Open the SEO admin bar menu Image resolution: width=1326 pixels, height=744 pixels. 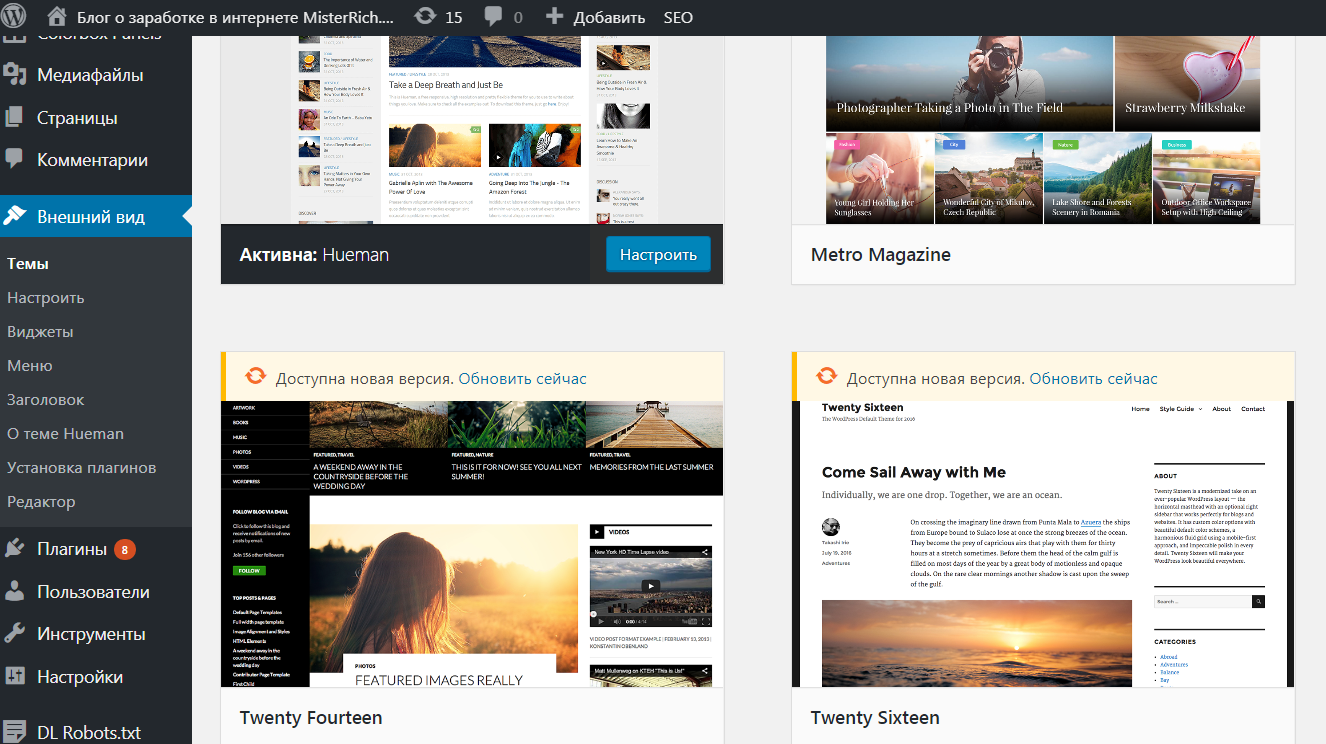coord(678,18)
